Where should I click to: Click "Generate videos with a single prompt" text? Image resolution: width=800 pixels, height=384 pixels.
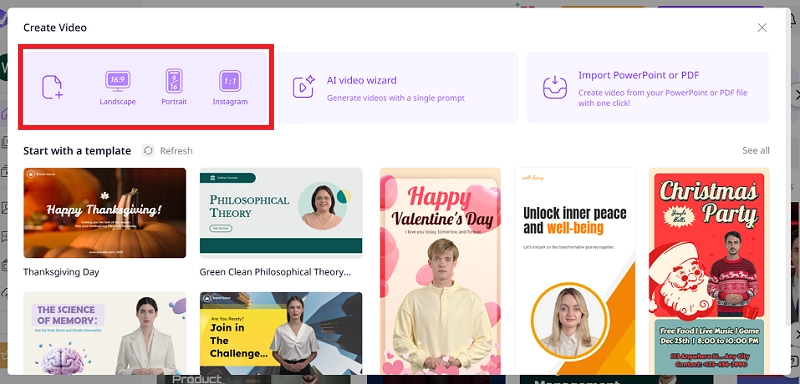pos(395,98)
